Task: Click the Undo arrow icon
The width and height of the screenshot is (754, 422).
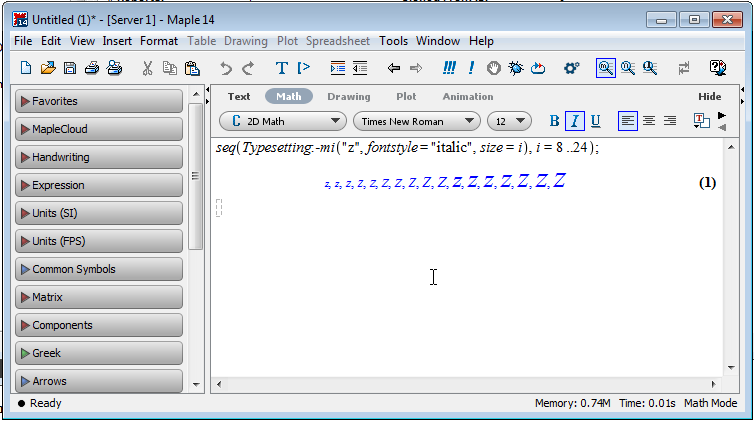Action: pos(226,68)
